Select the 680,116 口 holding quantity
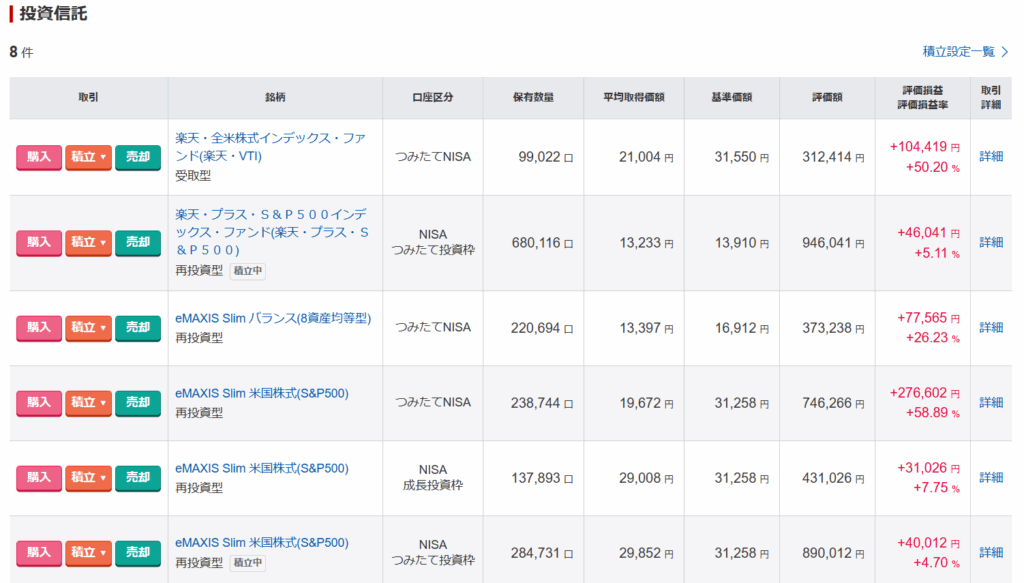This screenshot has height=583, width=1024. point(542,243)
